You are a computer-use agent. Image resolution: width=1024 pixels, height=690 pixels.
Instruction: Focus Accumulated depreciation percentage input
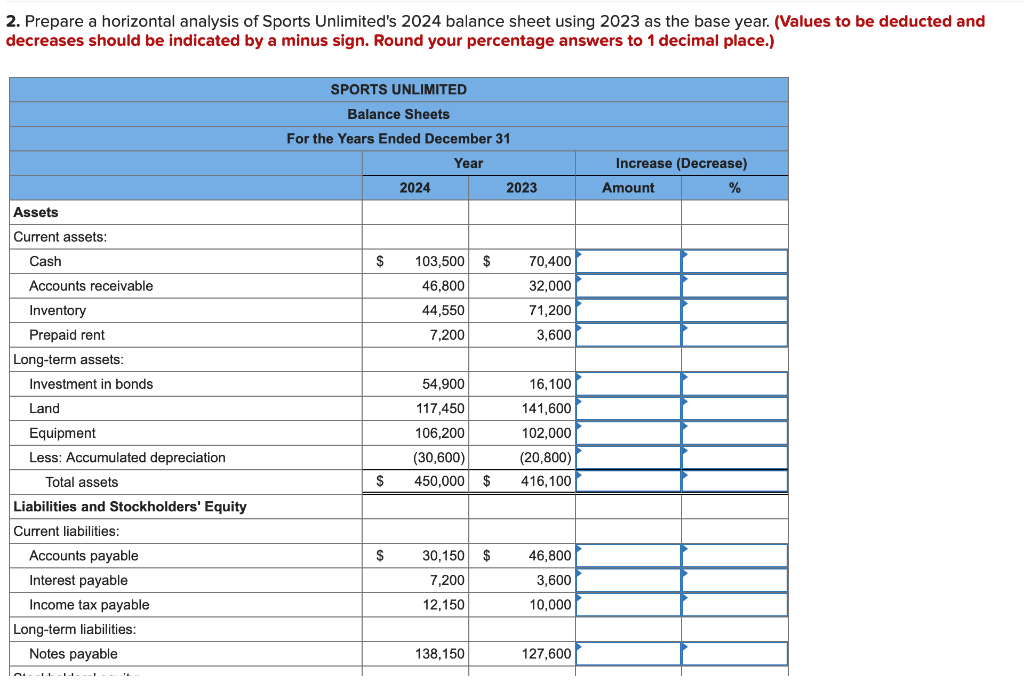click(735, 458)
